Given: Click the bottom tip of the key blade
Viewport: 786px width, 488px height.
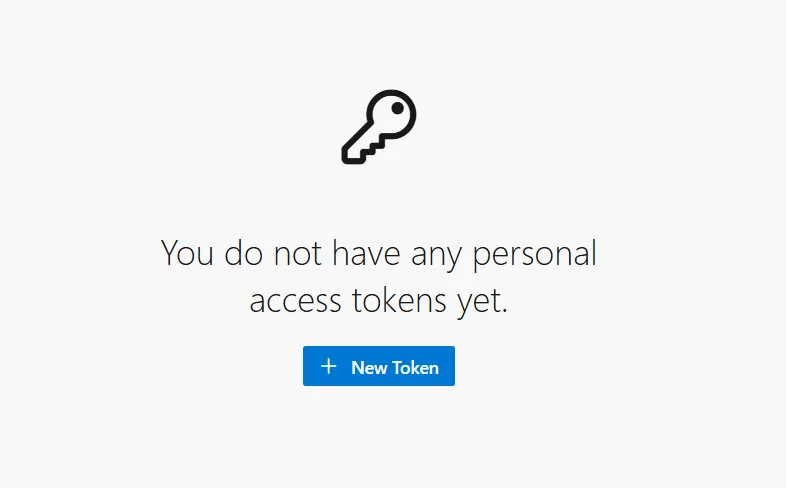Looking at the screenshot, I should point(351,156).
